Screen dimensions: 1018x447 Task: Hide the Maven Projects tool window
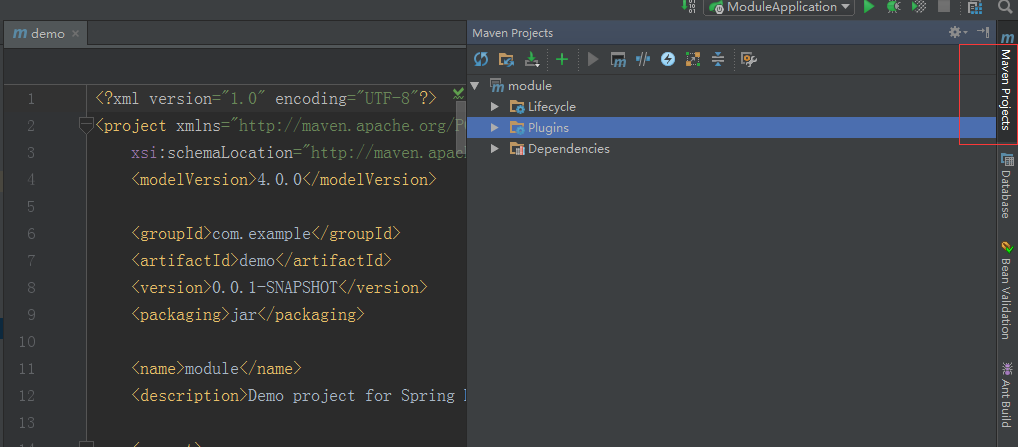984,32
